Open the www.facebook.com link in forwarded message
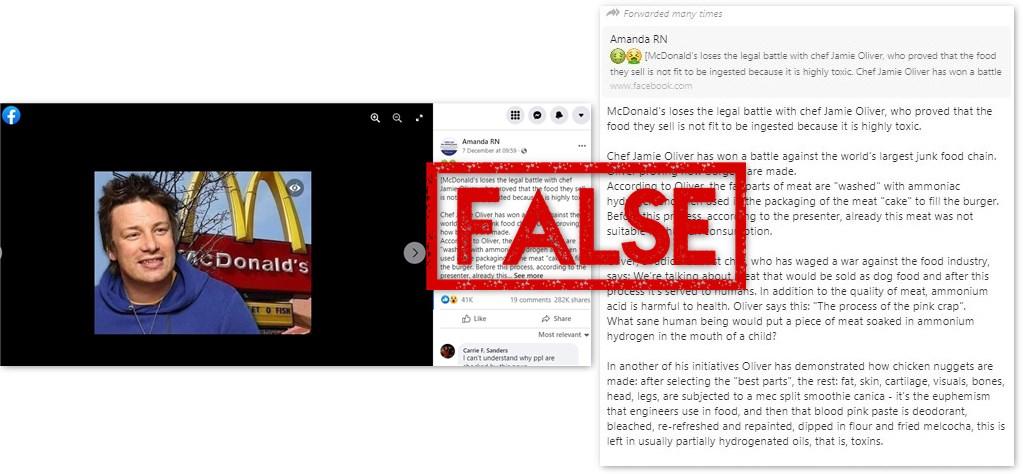This screenshot has height=474, width=1023. click(x=651, y=86)
